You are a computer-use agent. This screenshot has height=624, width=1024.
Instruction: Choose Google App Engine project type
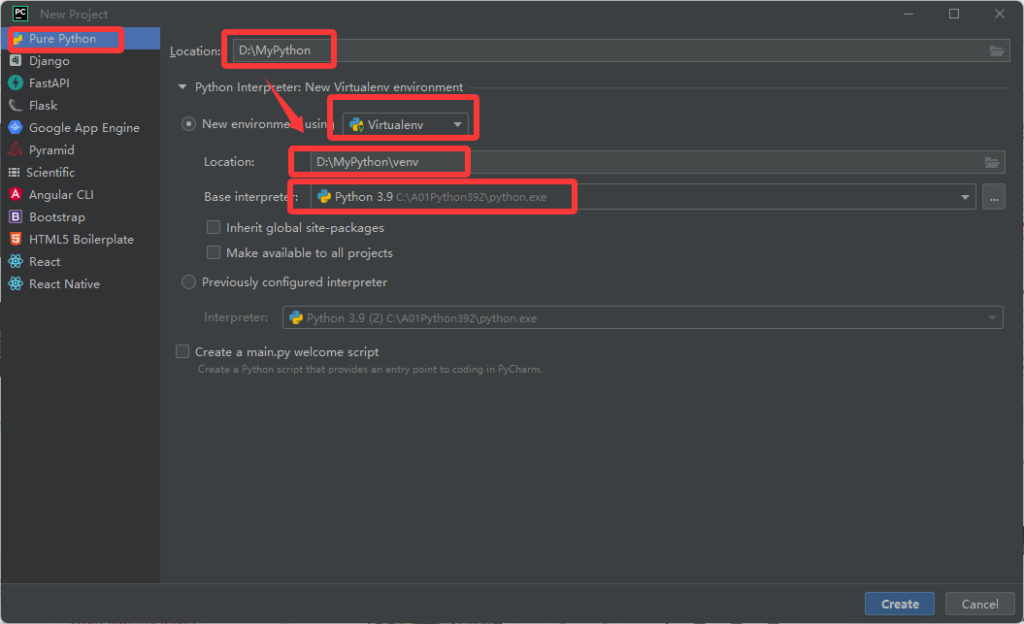[x=84, y=128]
